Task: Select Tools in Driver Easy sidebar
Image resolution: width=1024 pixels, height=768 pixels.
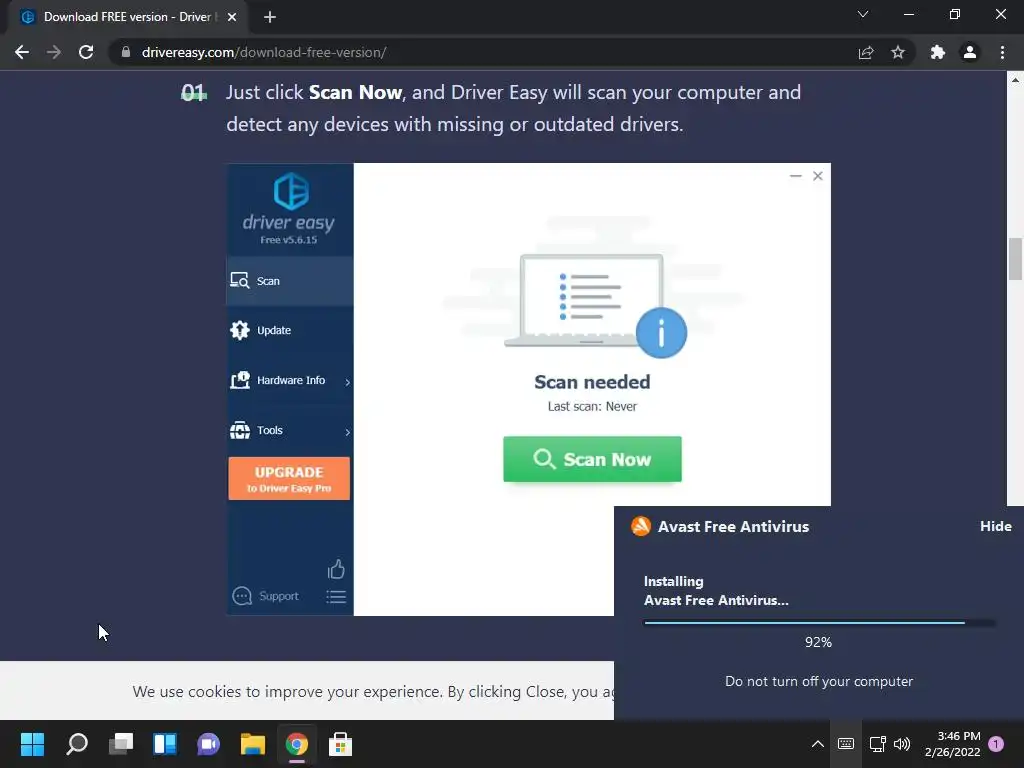Action: click(290, 430)
